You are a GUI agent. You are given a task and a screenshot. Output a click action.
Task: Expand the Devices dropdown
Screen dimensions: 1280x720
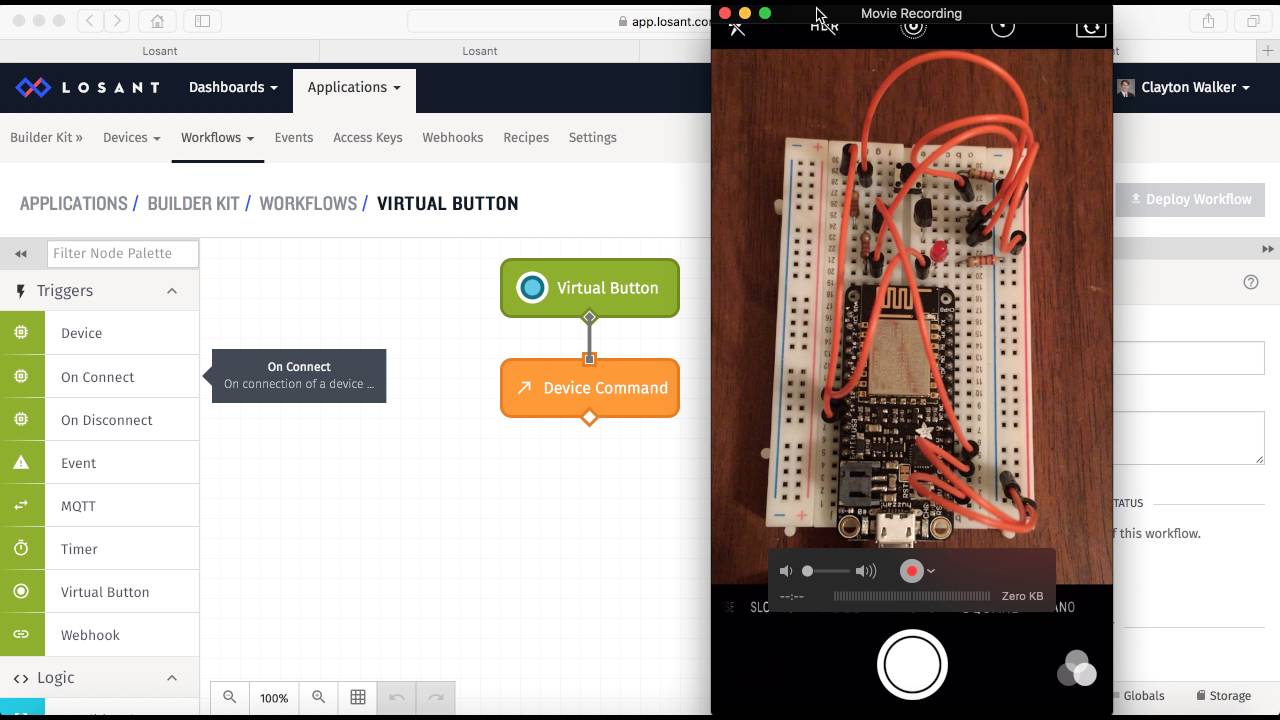[x=131, y=137]
